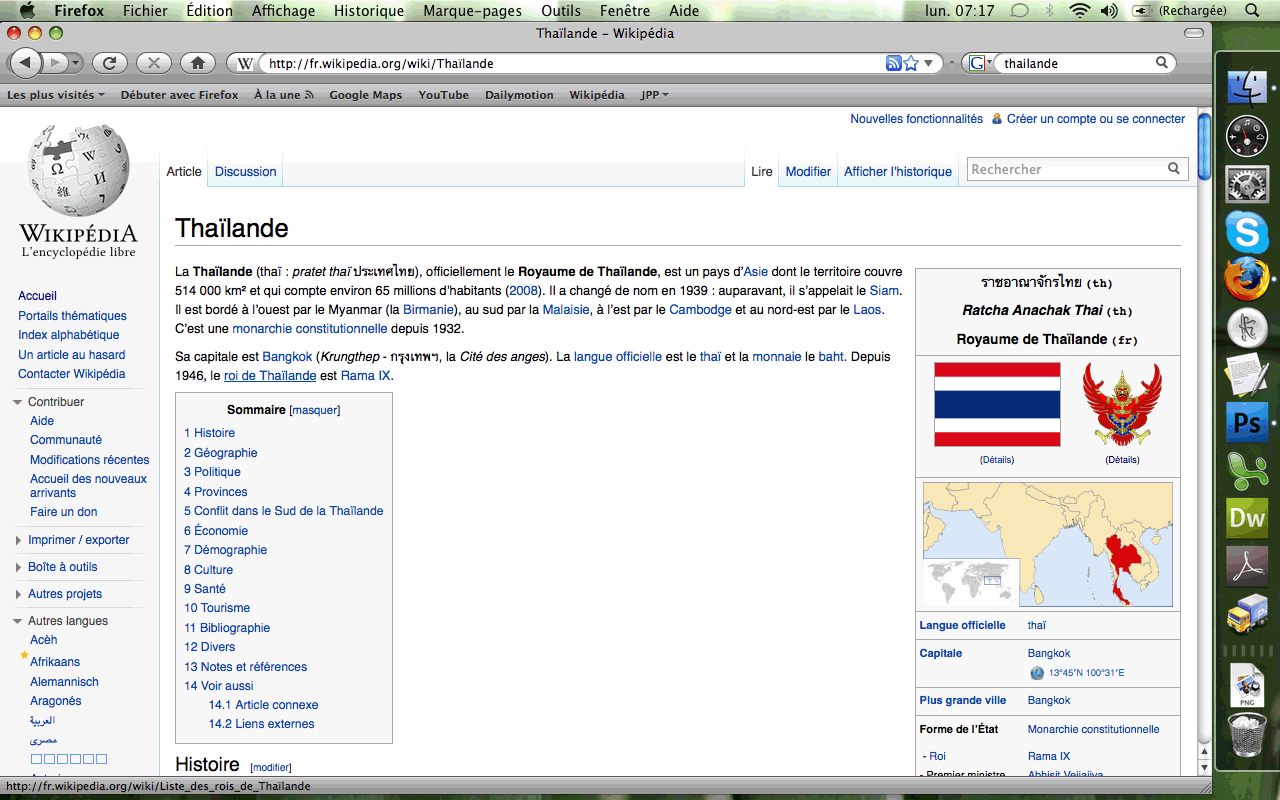Image resolution: width=1280 pixels, height=800 pixels.
Task: Open Finder from the dock
Action: tap(1247, 87)
